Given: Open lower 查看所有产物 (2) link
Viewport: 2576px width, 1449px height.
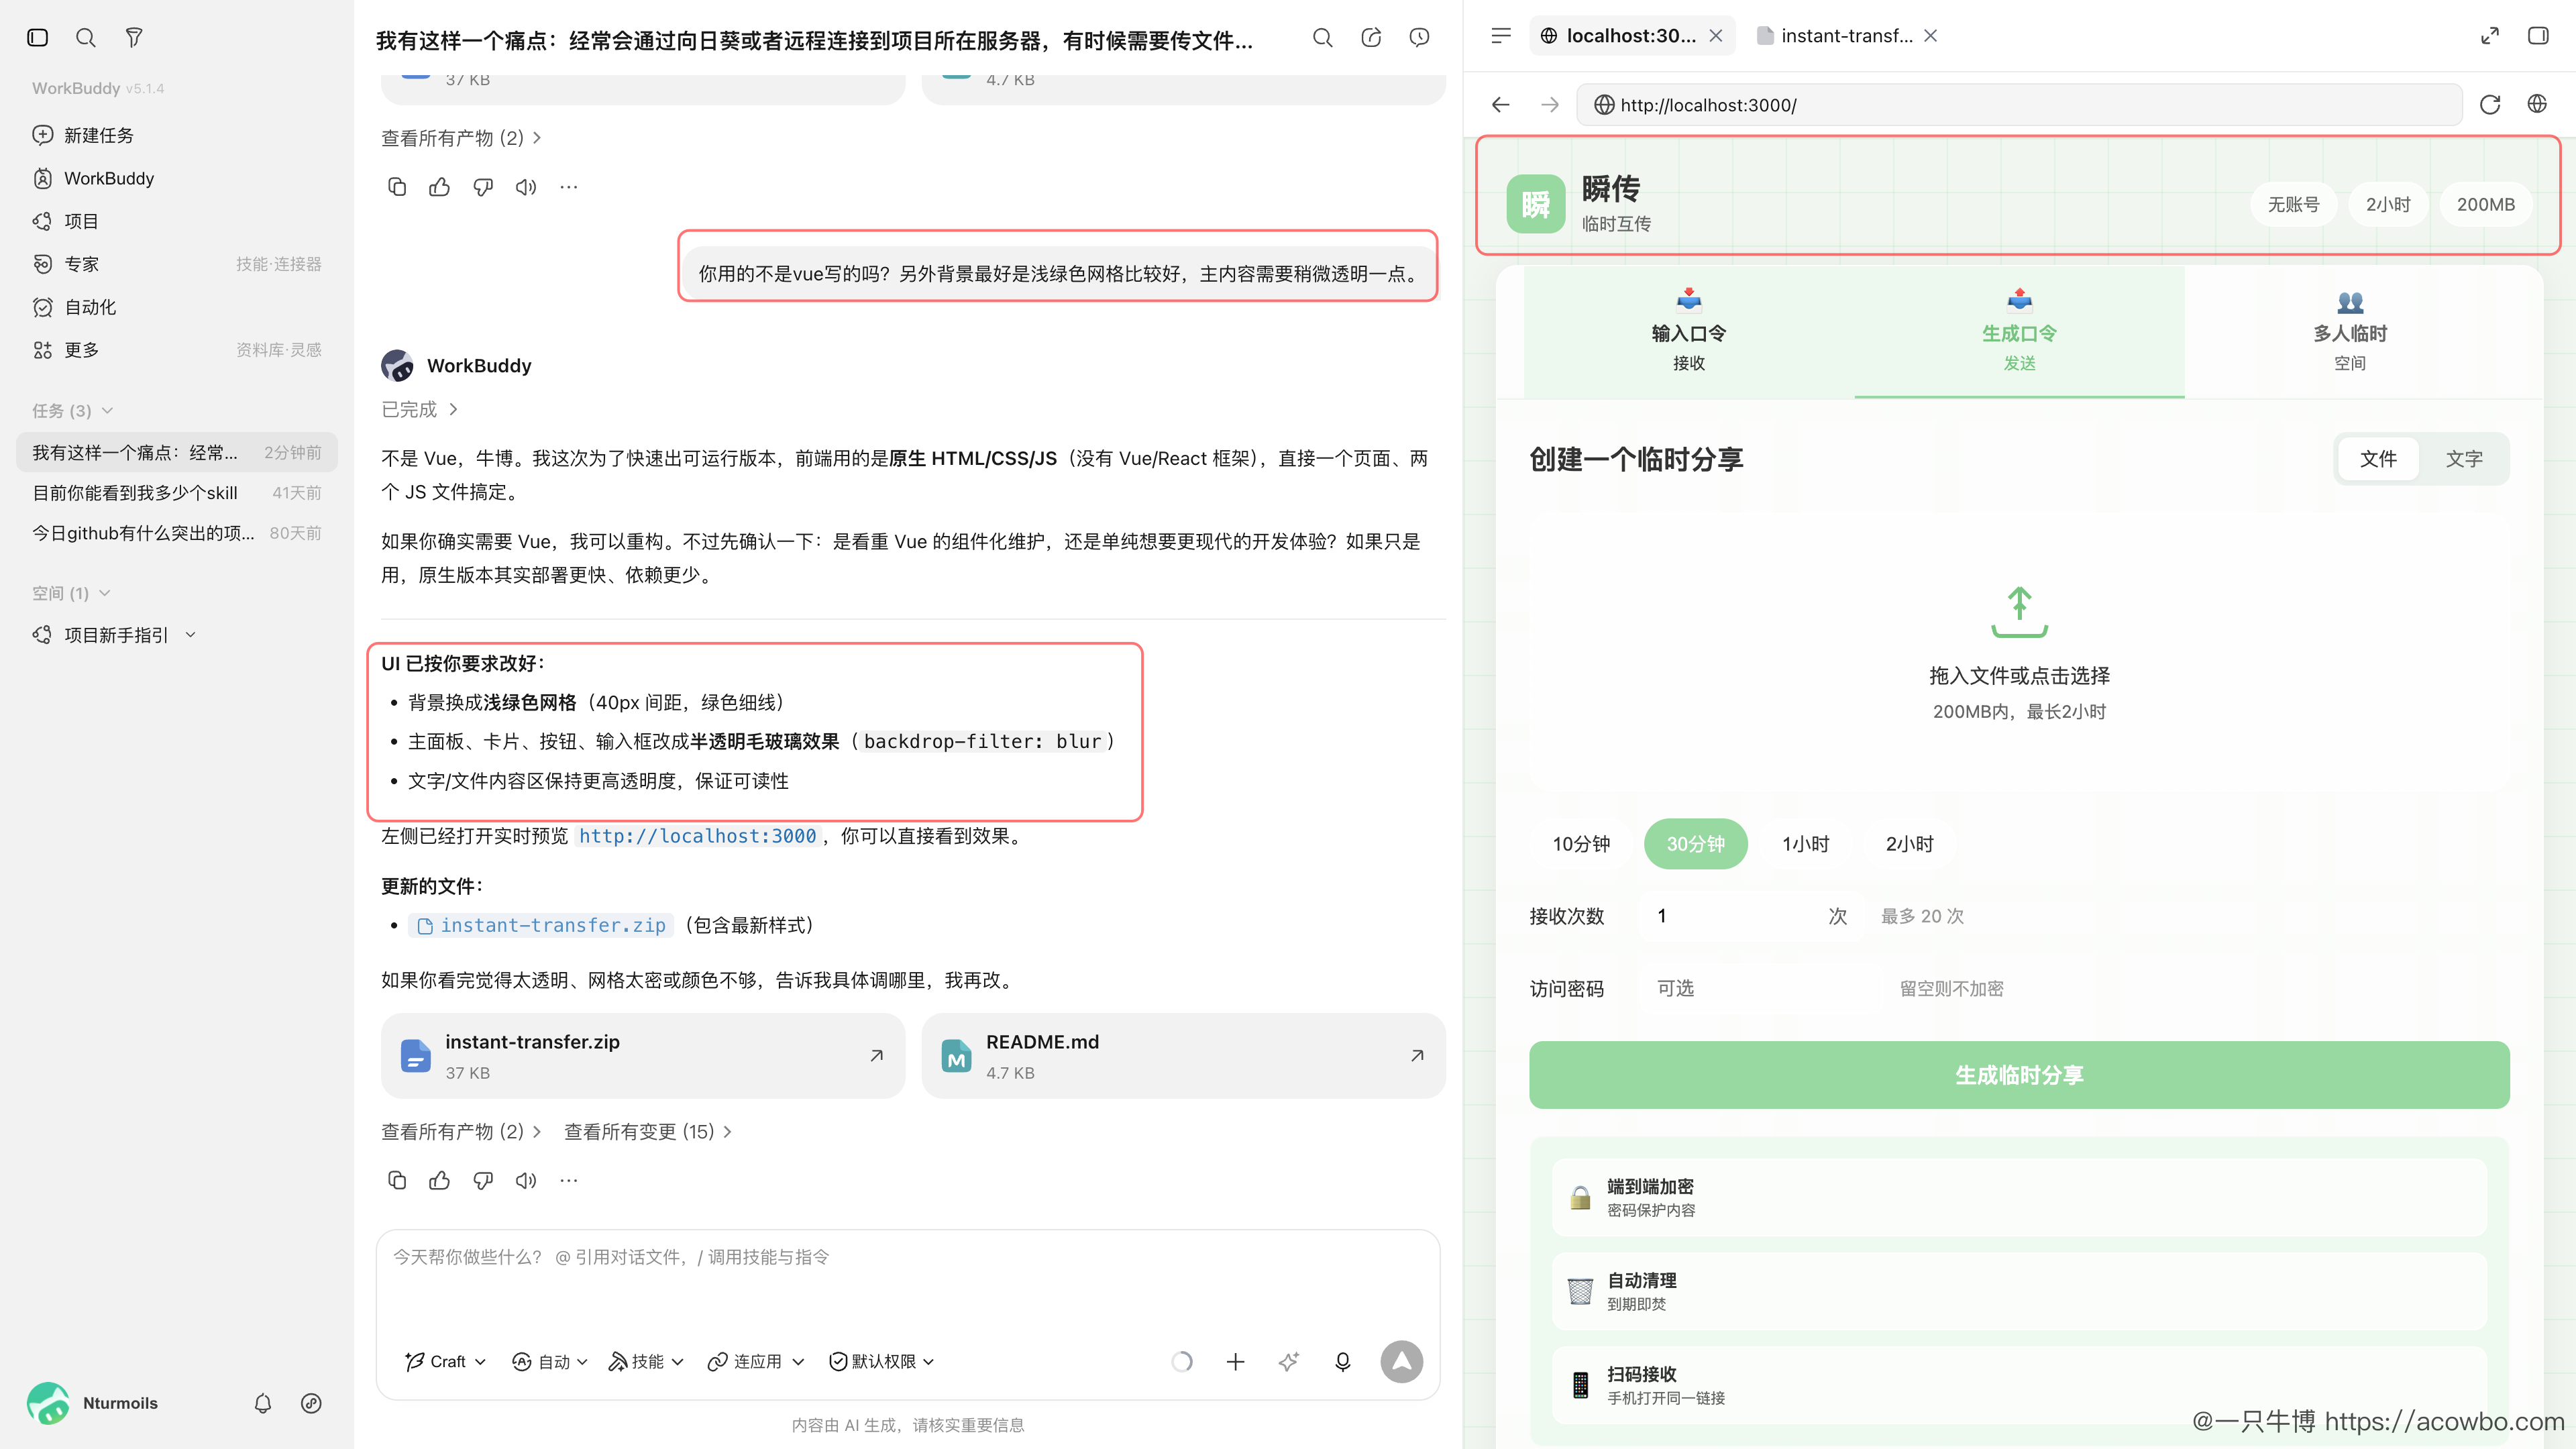Looking at the screenshot, I should pos(461,1132).
